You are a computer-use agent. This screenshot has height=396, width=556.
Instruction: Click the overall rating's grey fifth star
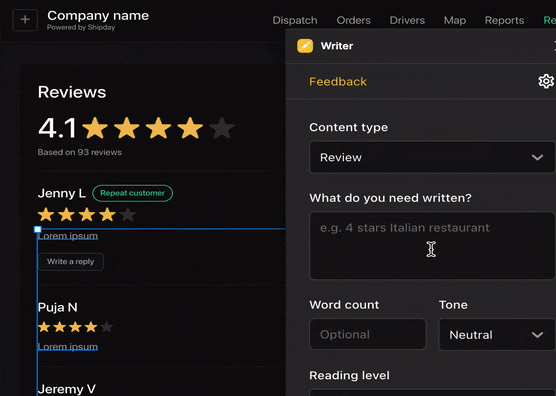pyautogui.click(x=222, y=128)
